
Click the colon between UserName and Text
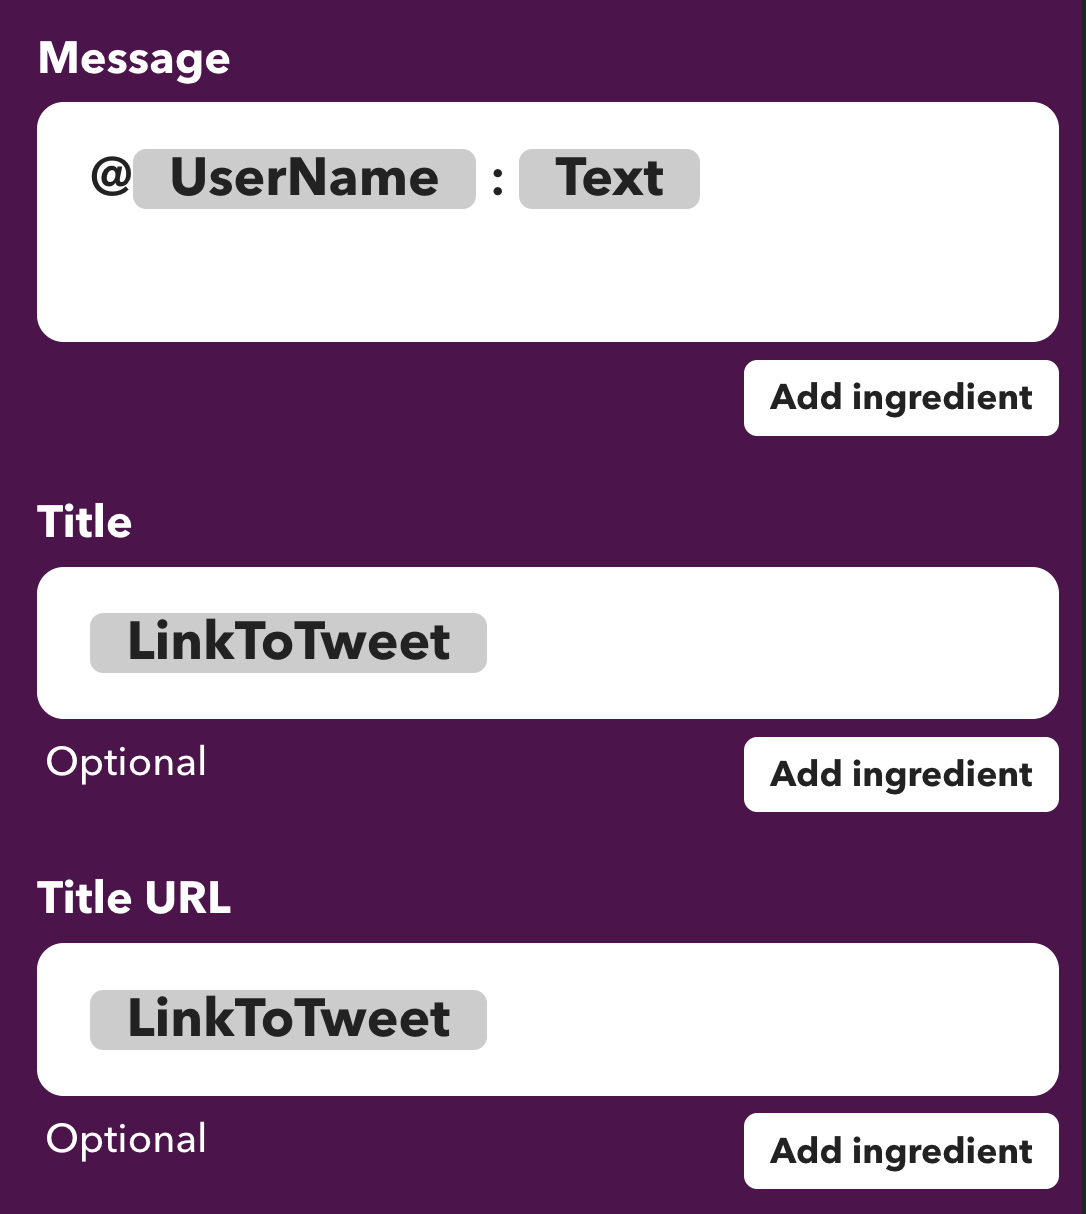pyautogui.click(x=497, y=178)
